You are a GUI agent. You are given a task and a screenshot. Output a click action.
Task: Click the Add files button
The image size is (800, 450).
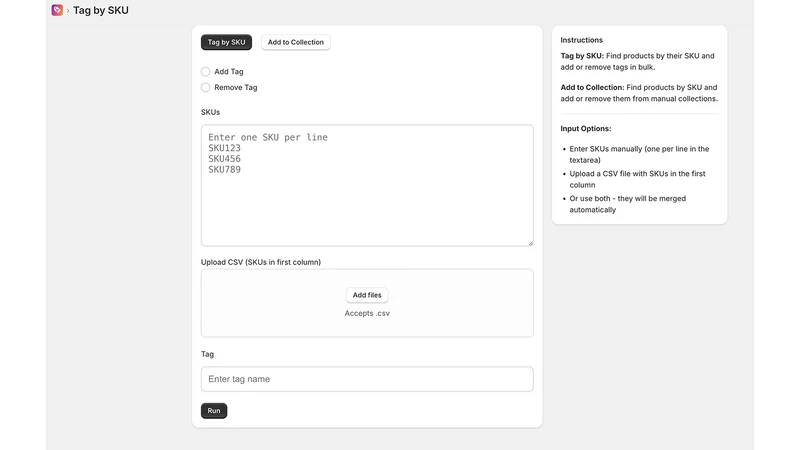click(367, 295)
